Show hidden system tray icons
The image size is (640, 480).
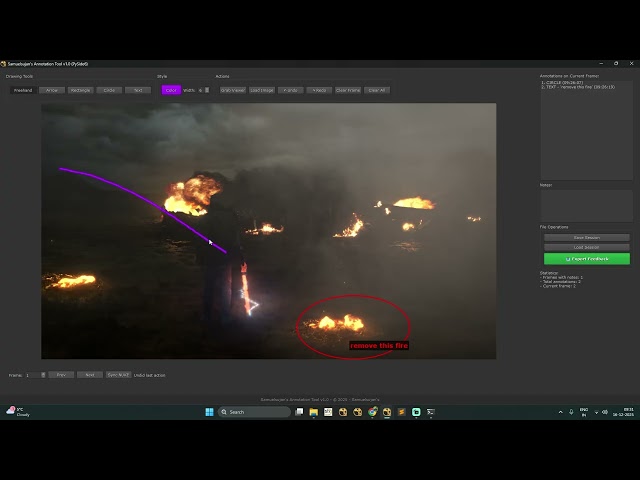coord(560,412)
